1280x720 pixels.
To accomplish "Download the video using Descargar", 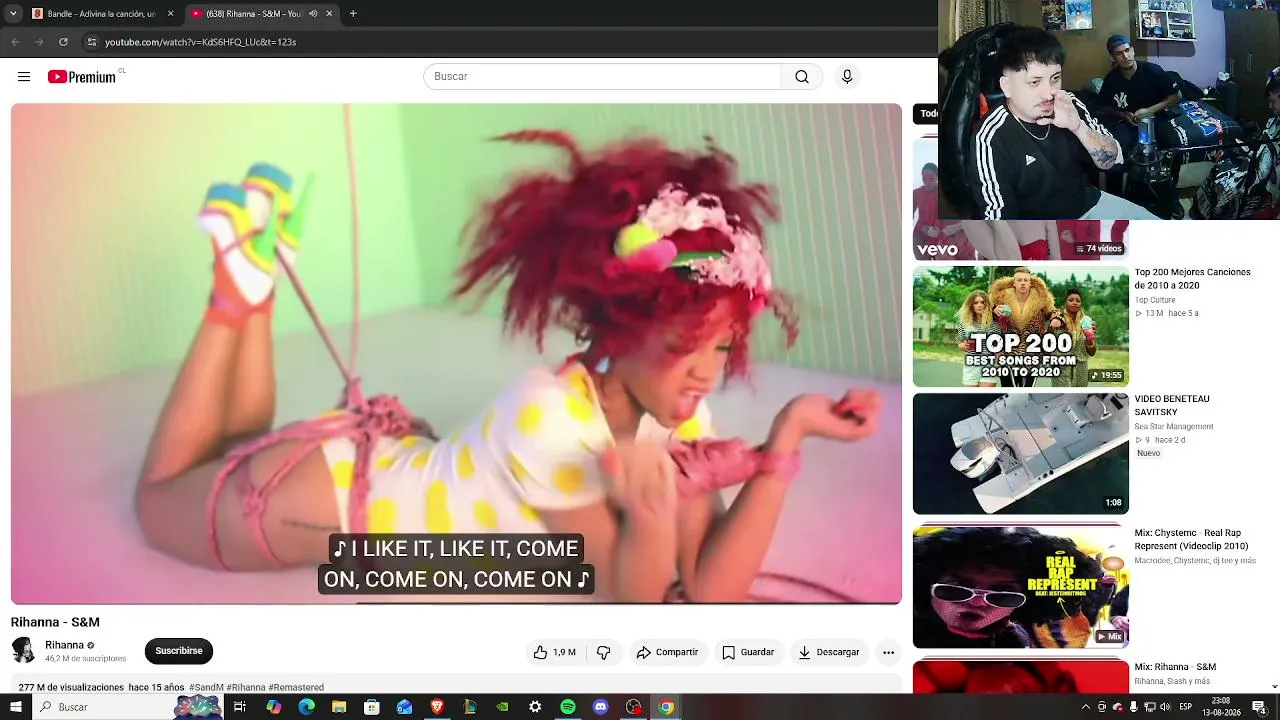I will pyautogui.click(x=828, y=652).
